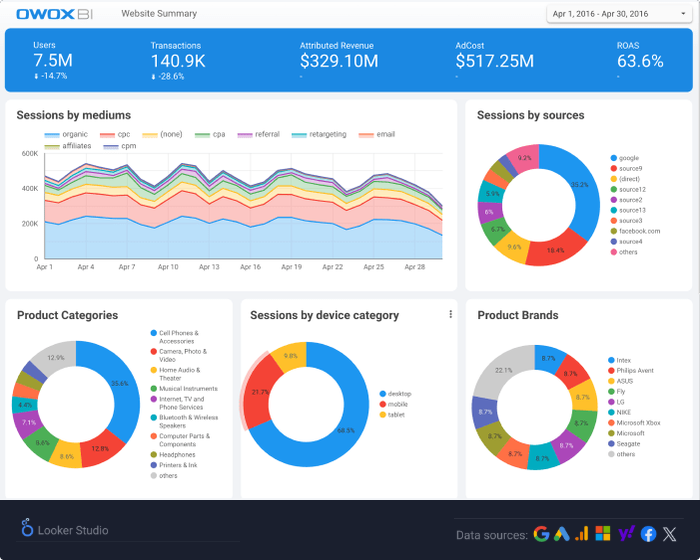Click the Transactions decrease arrow icon
The height and width of the screenshot is (560, 700).
pyautogui.click(x=153, y=77)
